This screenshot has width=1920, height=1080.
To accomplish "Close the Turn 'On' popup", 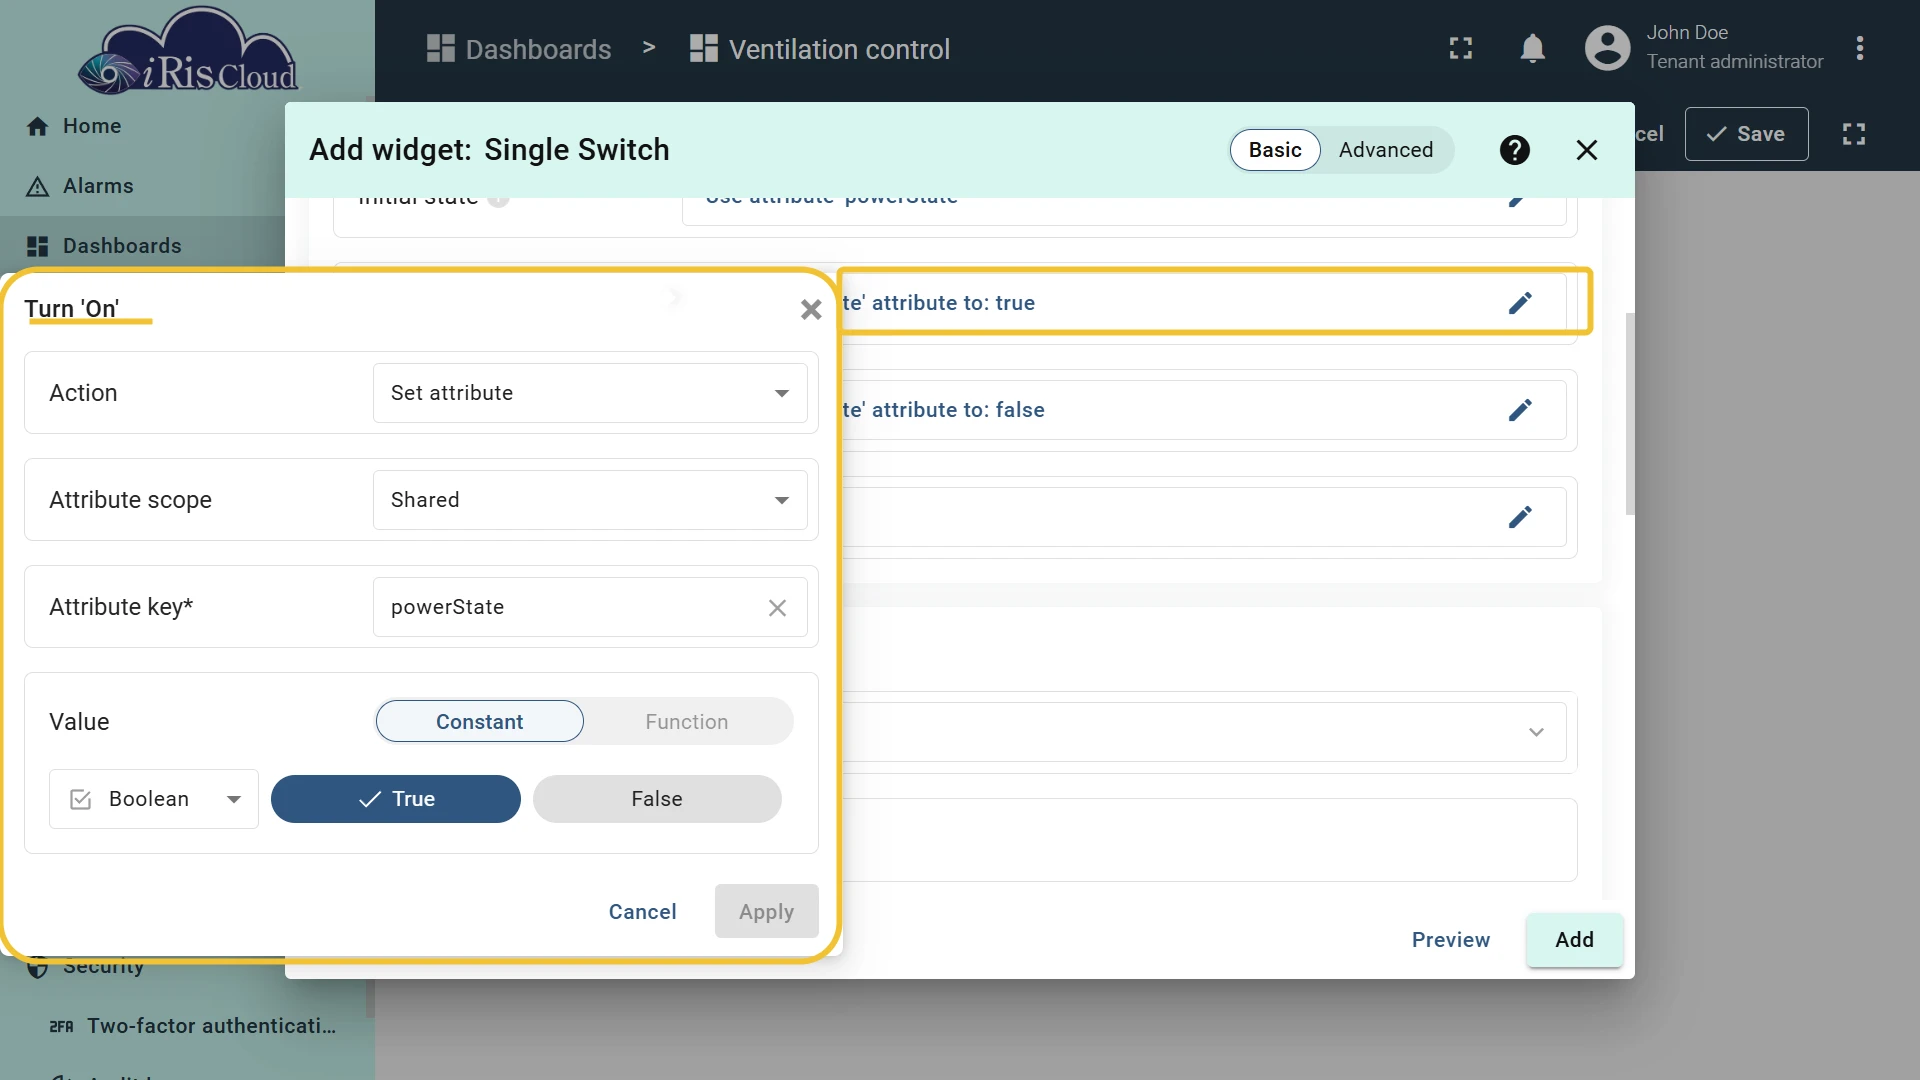I will pos(811,310).
